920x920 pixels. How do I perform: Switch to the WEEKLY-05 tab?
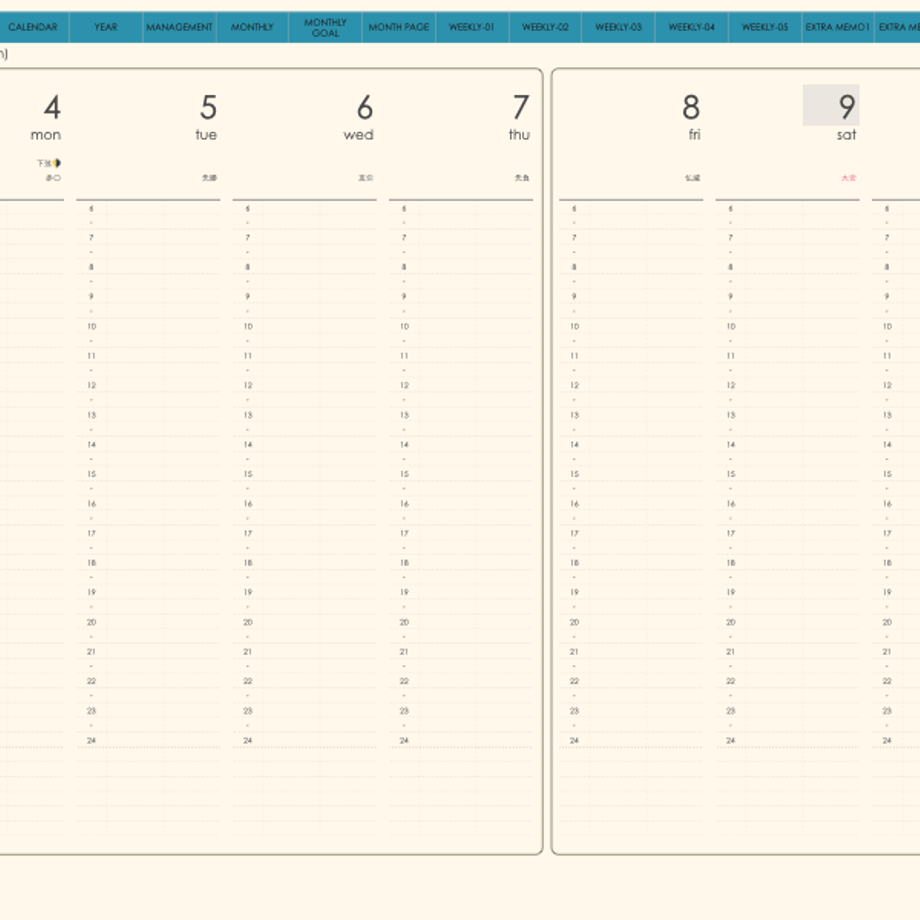click(765, 27)
